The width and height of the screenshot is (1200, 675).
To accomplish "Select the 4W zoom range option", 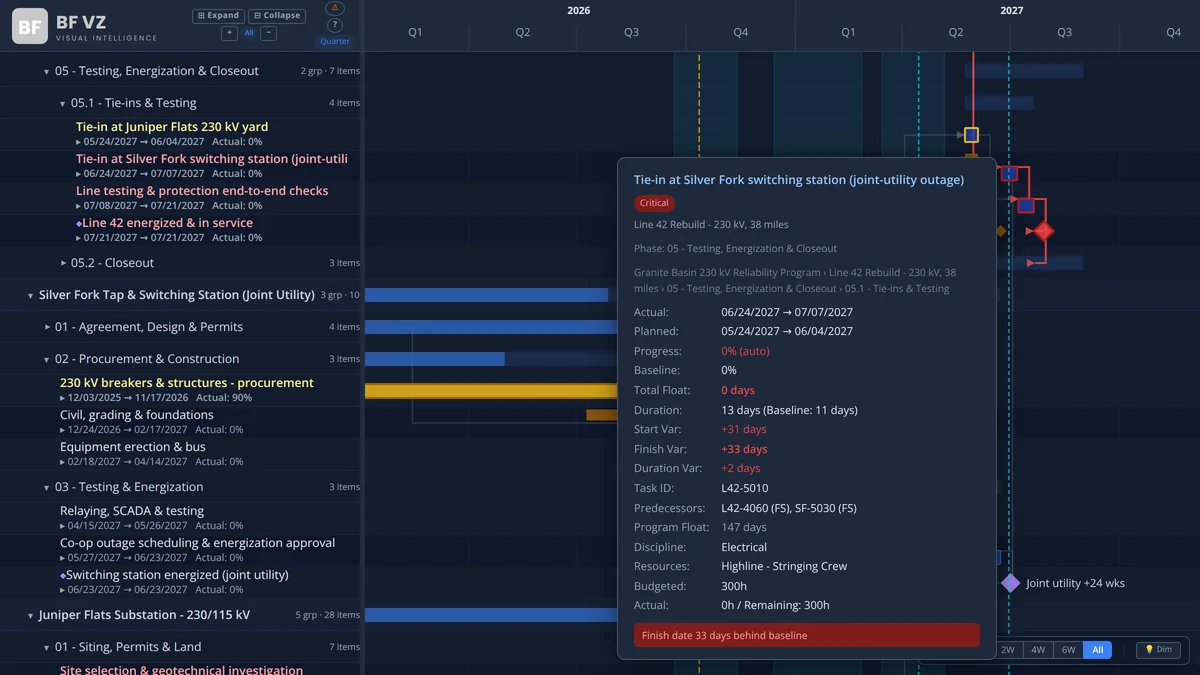I will tap(1038, 650).
